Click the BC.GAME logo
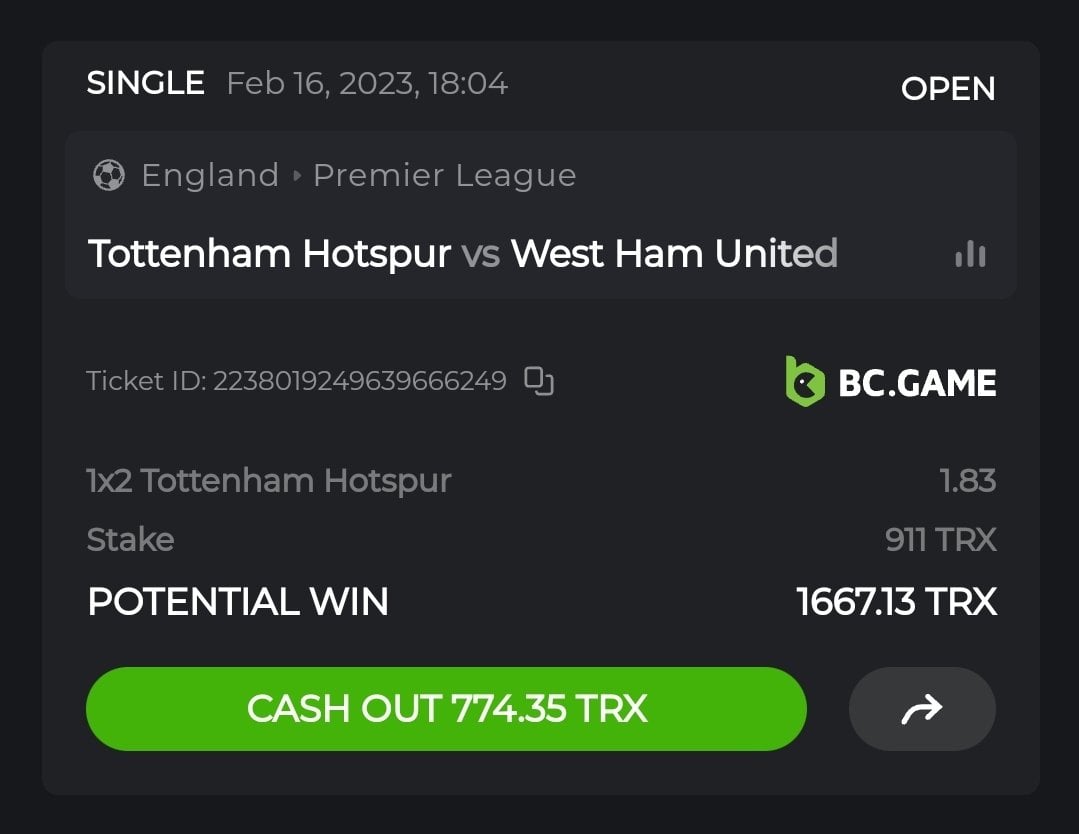1079x834 pixels. 891,382
